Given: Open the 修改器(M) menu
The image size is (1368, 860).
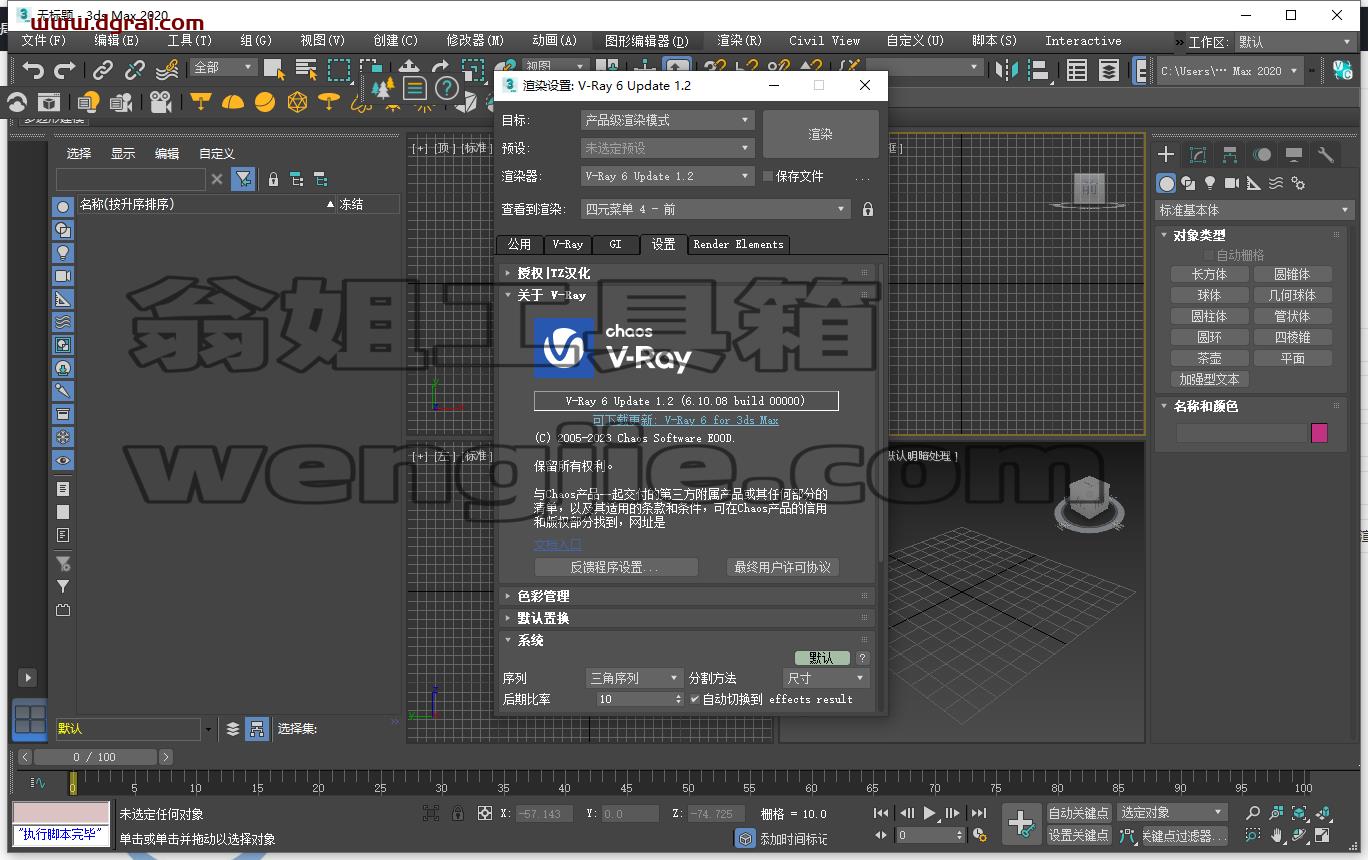Looking at the screenshot, I should (475, 41).
